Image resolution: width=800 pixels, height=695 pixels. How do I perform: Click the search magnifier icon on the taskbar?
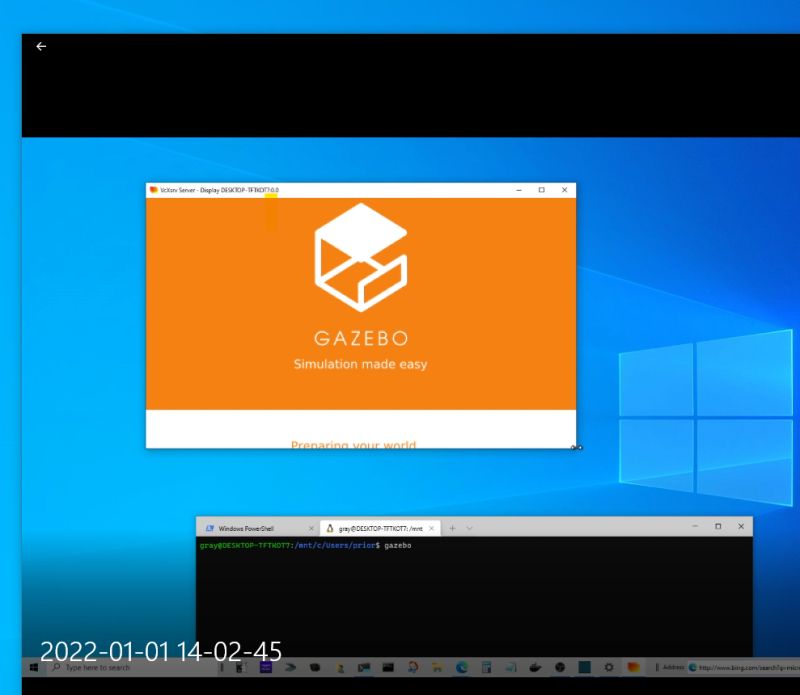click(x=55, y=667)
